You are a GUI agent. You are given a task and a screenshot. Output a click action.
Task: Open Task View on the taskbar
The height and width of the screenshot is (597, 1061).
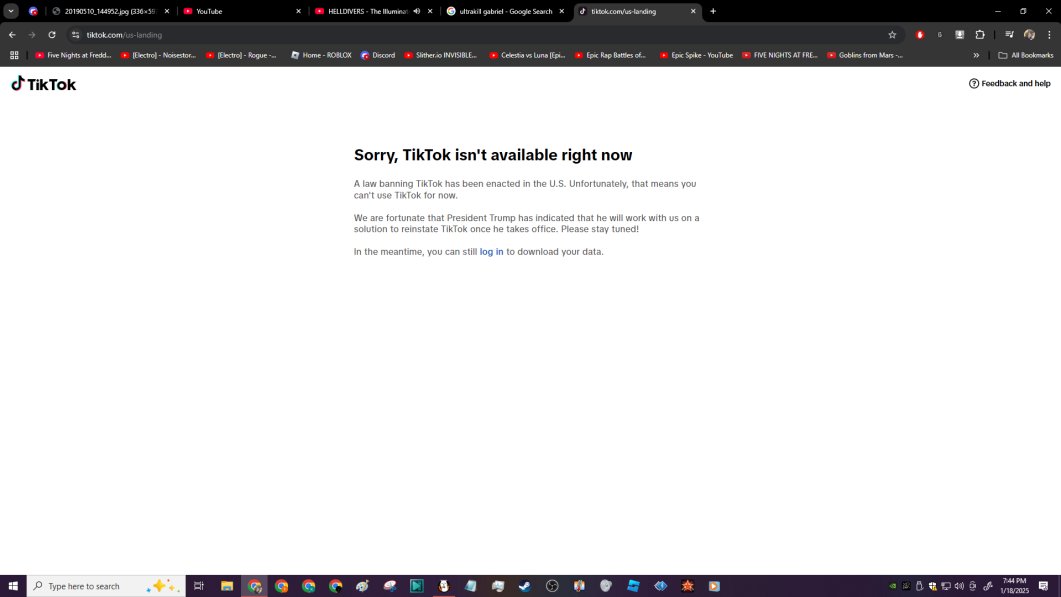(x=199, y=586)
